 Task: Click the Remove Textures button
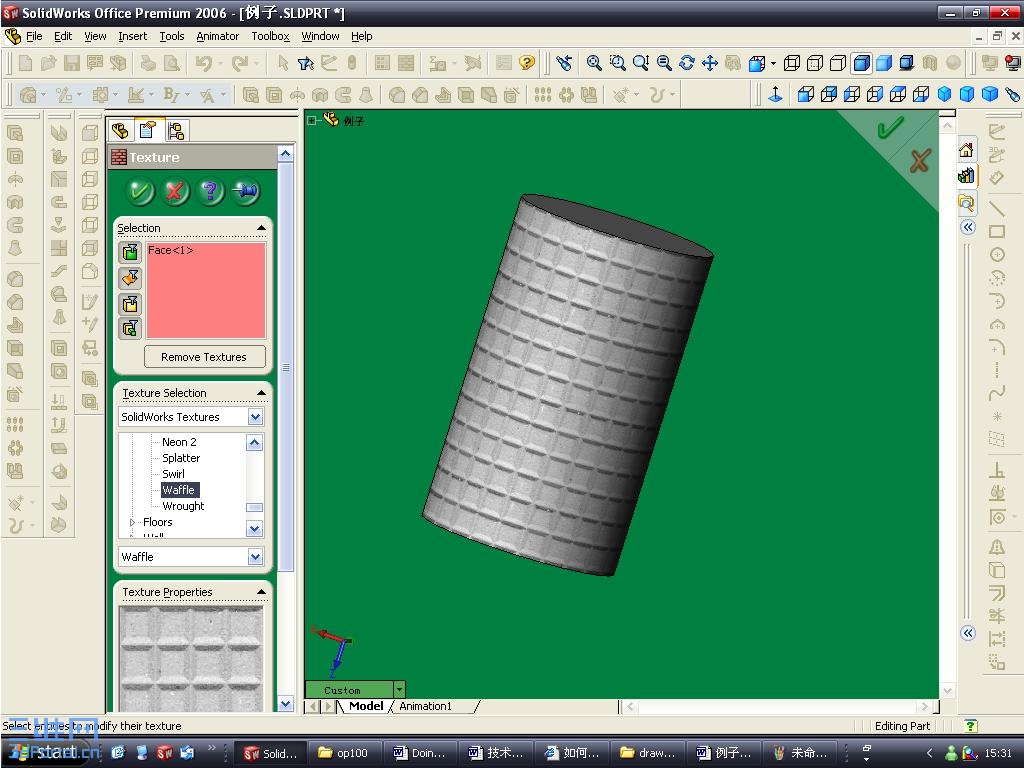coord(204,357)
